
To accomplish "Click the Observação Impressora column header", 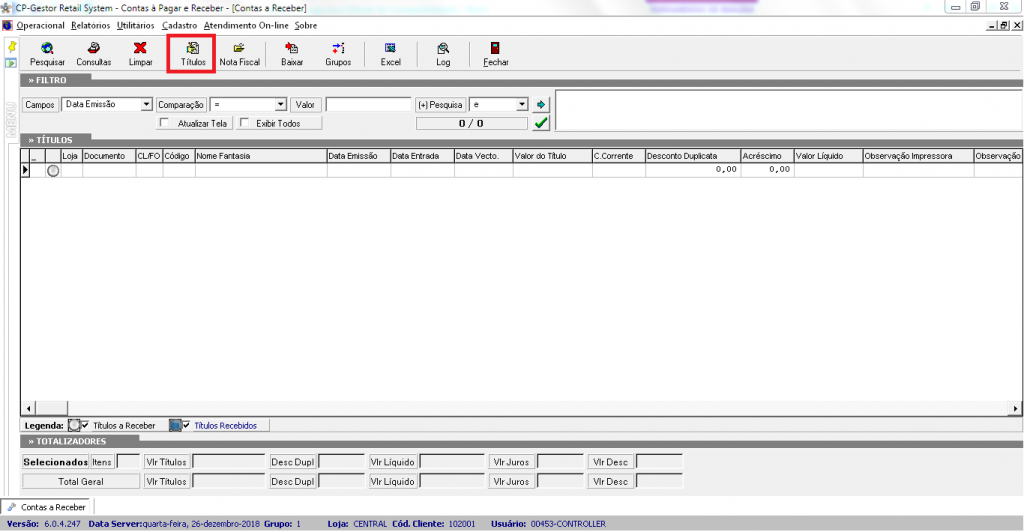I will 918,156.
